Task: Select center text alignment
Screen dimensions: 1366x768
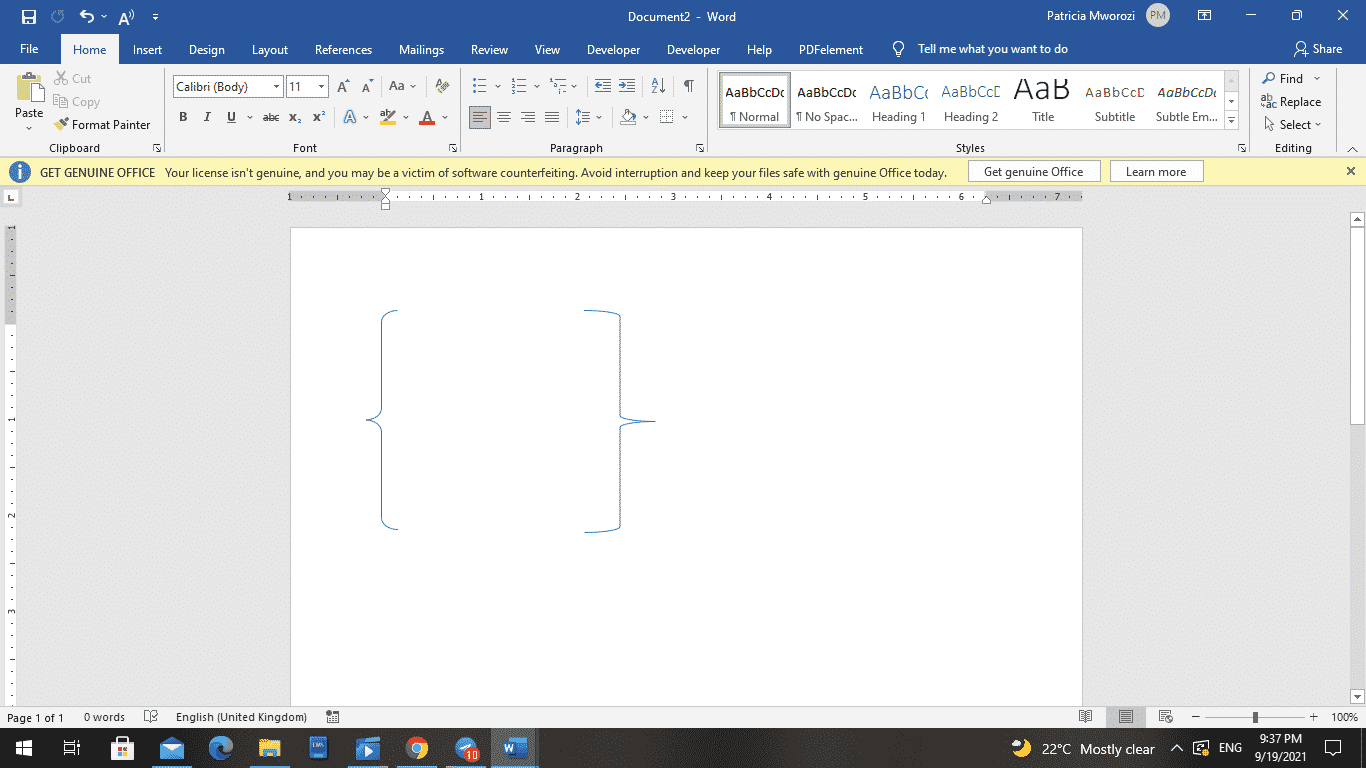Action: pos(504,117)
